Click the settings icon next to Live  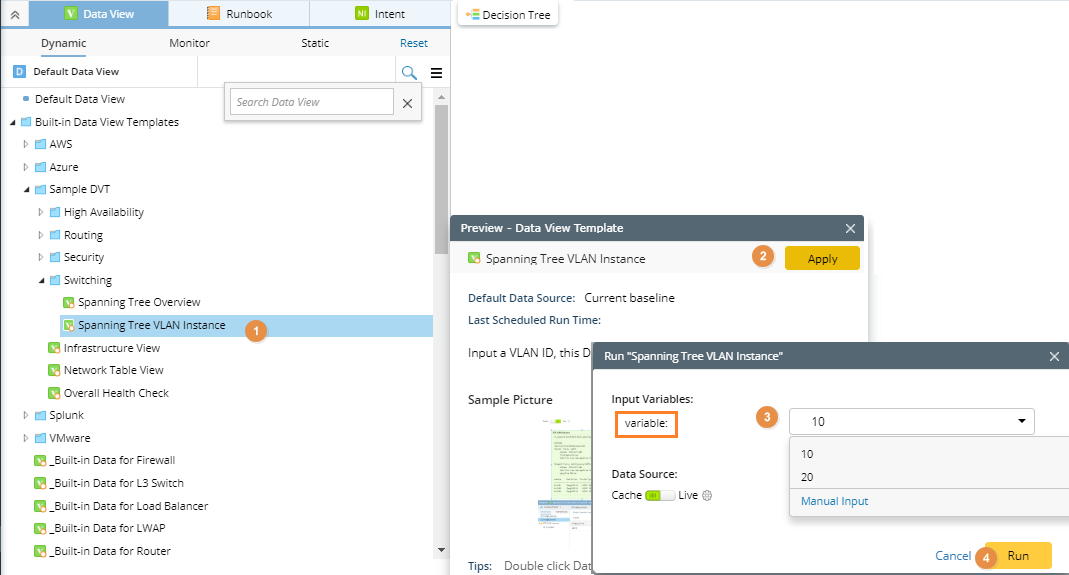tap(707, 495)
